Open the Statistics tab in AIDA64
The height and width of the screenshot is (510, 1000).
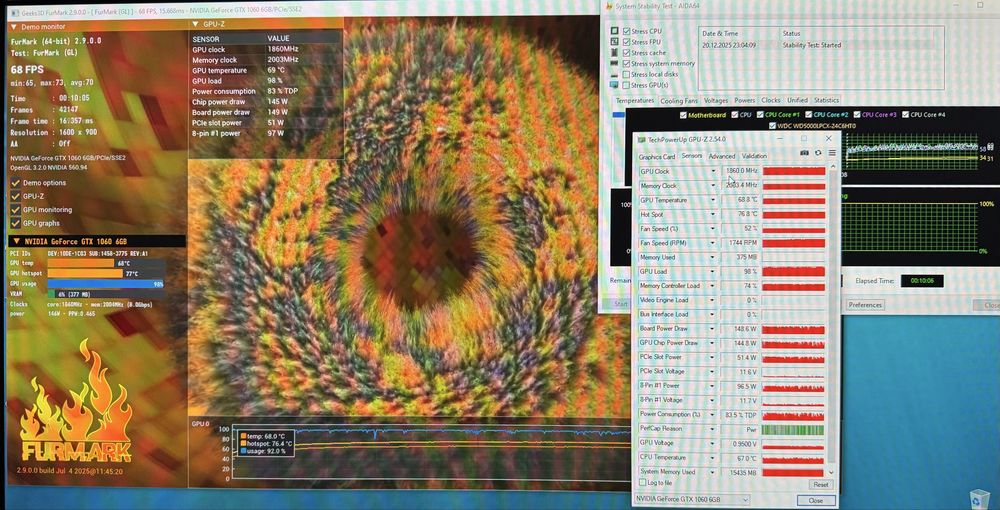[827, 100]
